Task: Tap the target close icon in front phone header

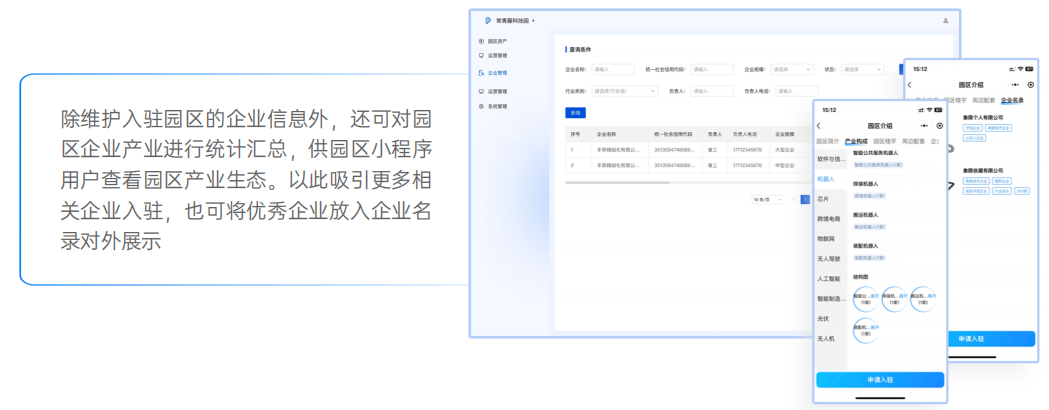Action: coord(939,126)
